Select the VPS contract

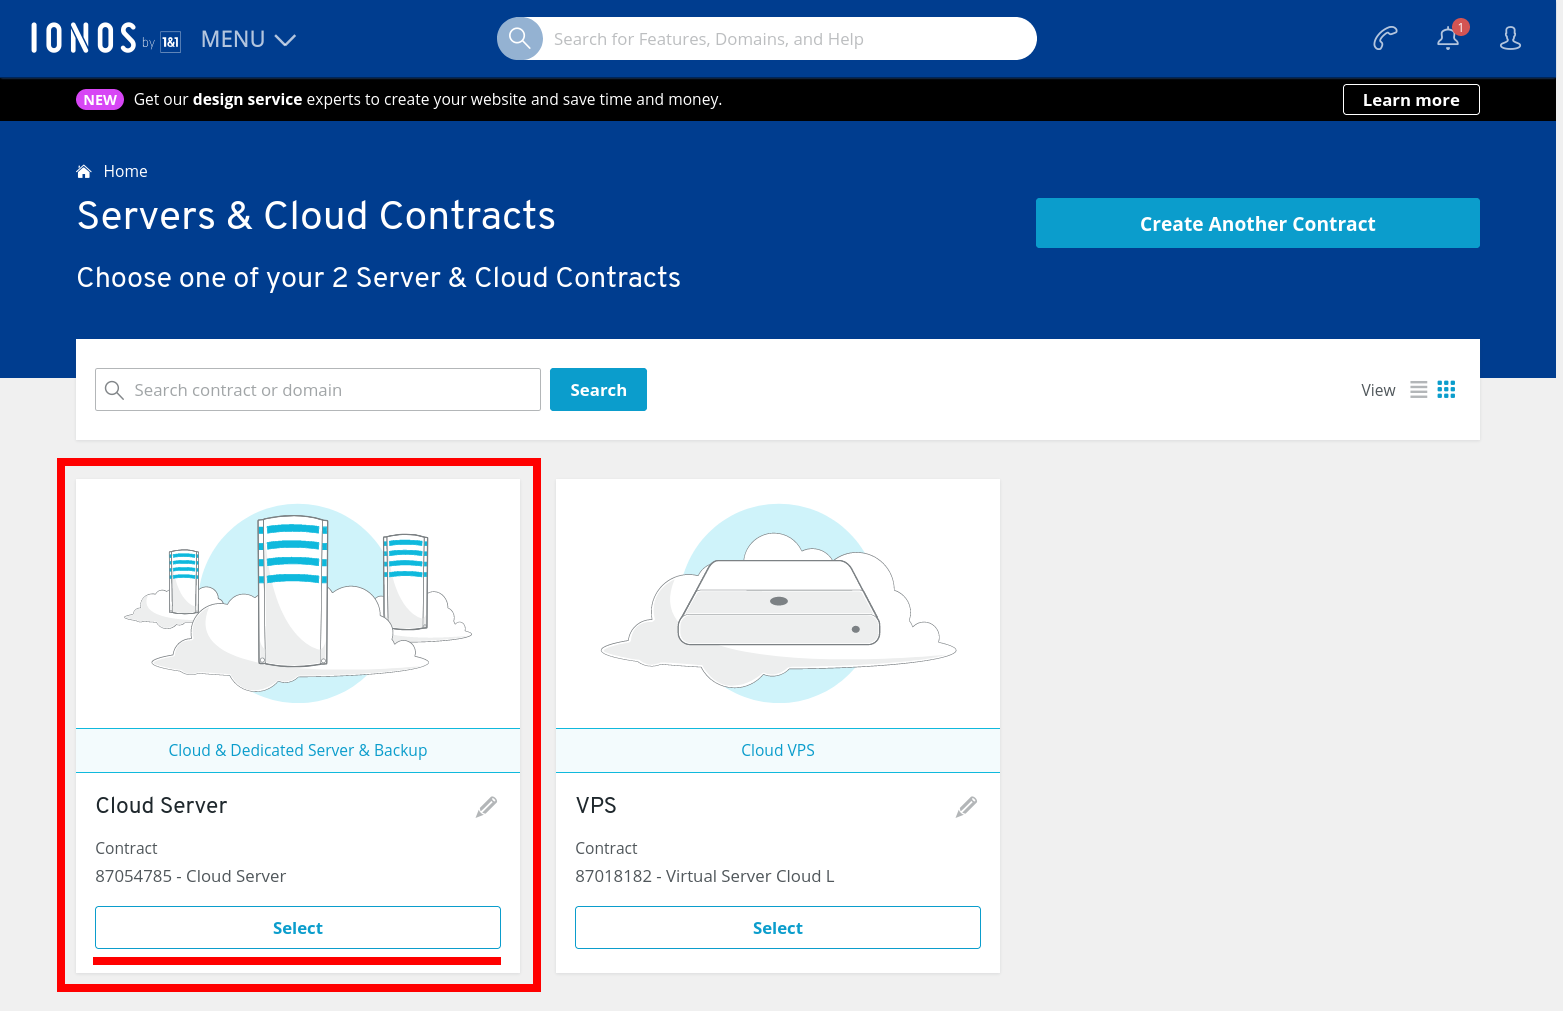(778, 928)
